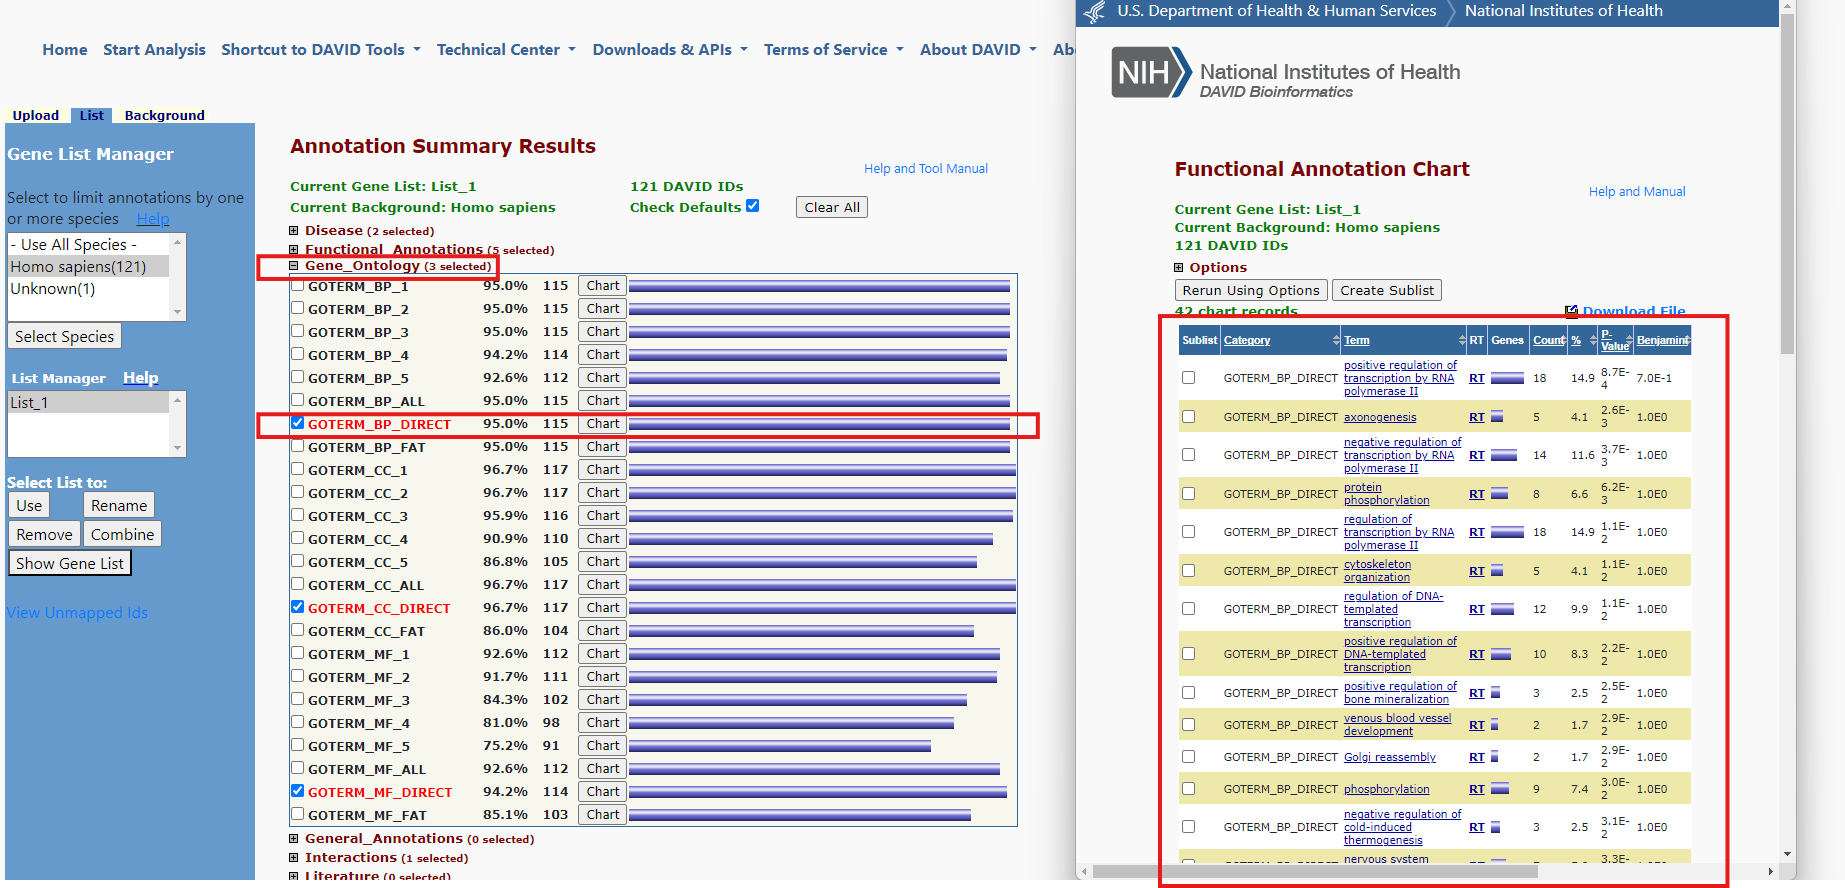Click Rerun Using Options button

pos(1251,290)
